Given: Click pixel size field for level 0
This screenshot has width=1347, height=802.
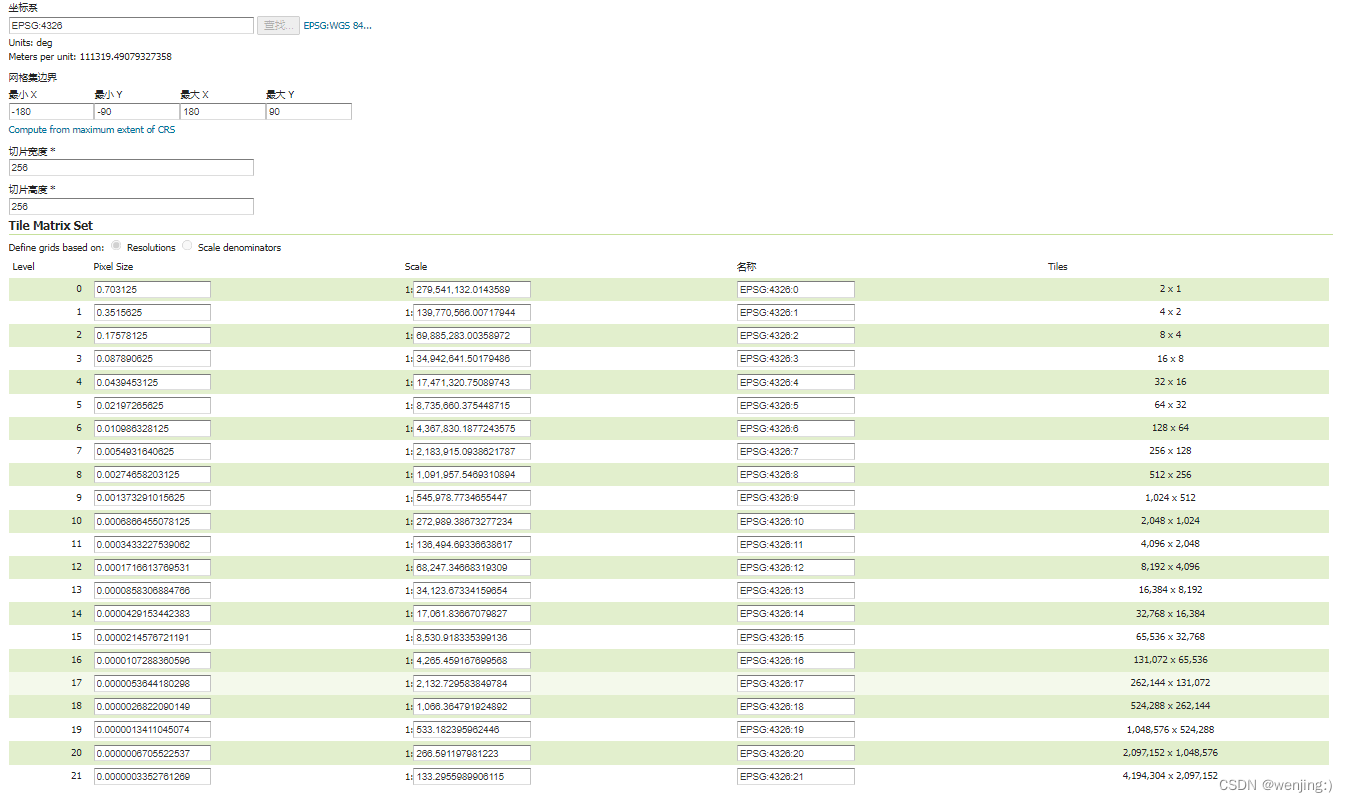Looking at the screenshot, I should [x=152, y=289].
